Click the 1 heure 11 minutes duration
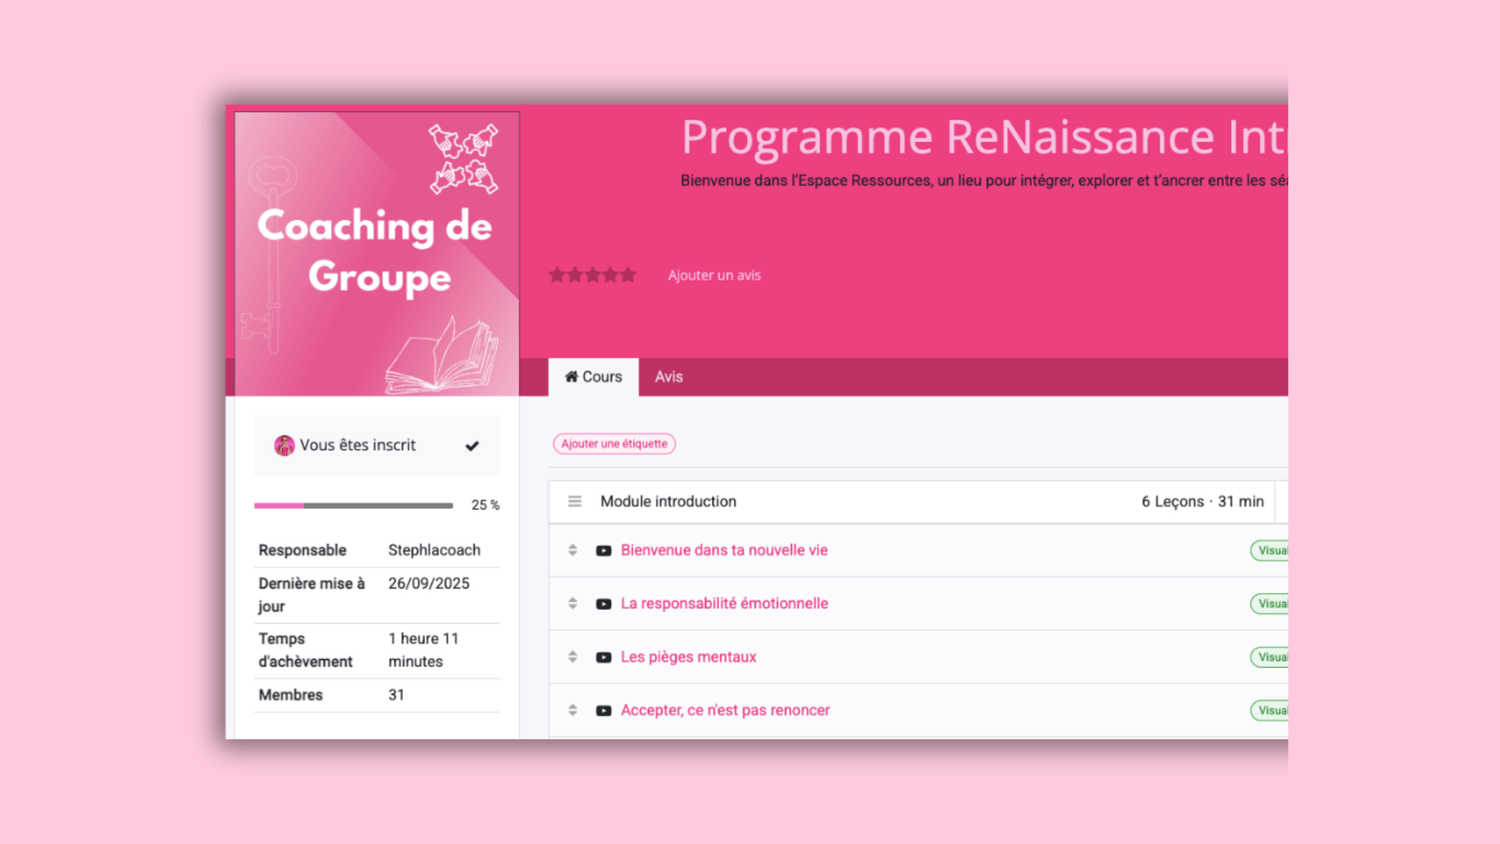This screenshot has width=1500, height=844. pos(424,650)
